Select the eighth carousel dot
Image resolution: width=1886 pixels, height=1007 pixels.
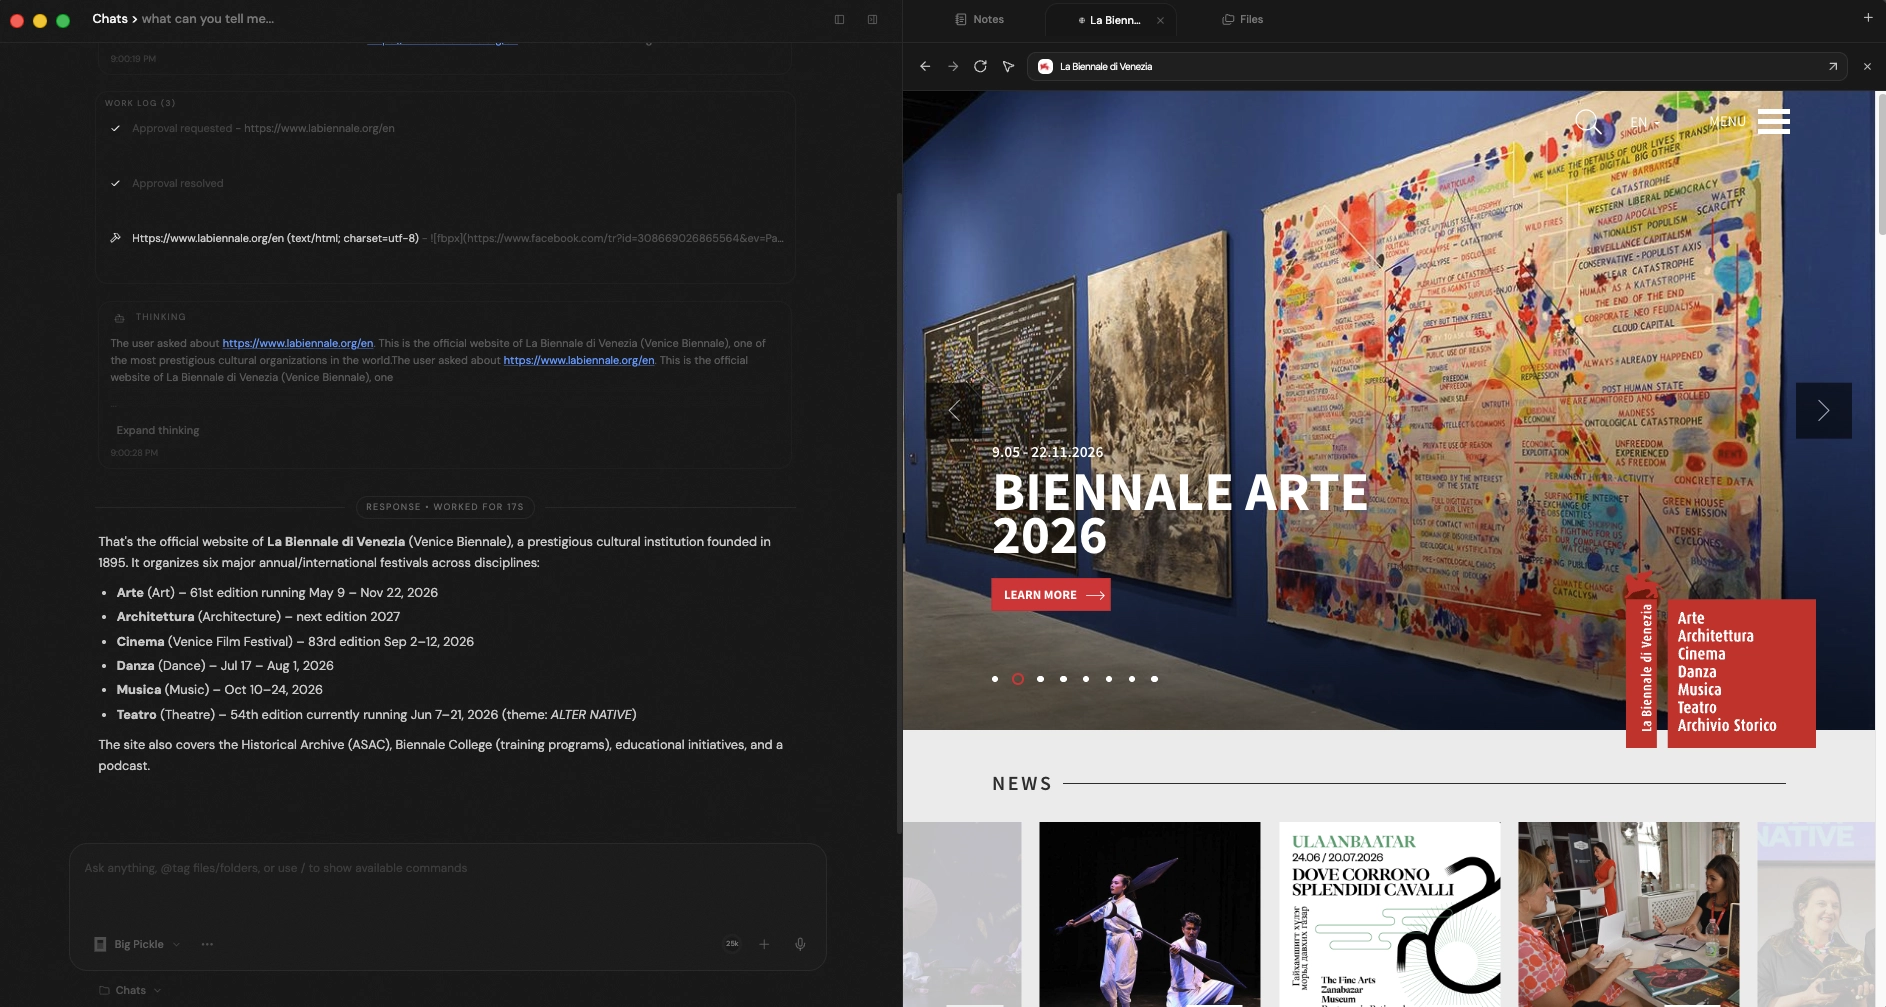coord(1155,679)
